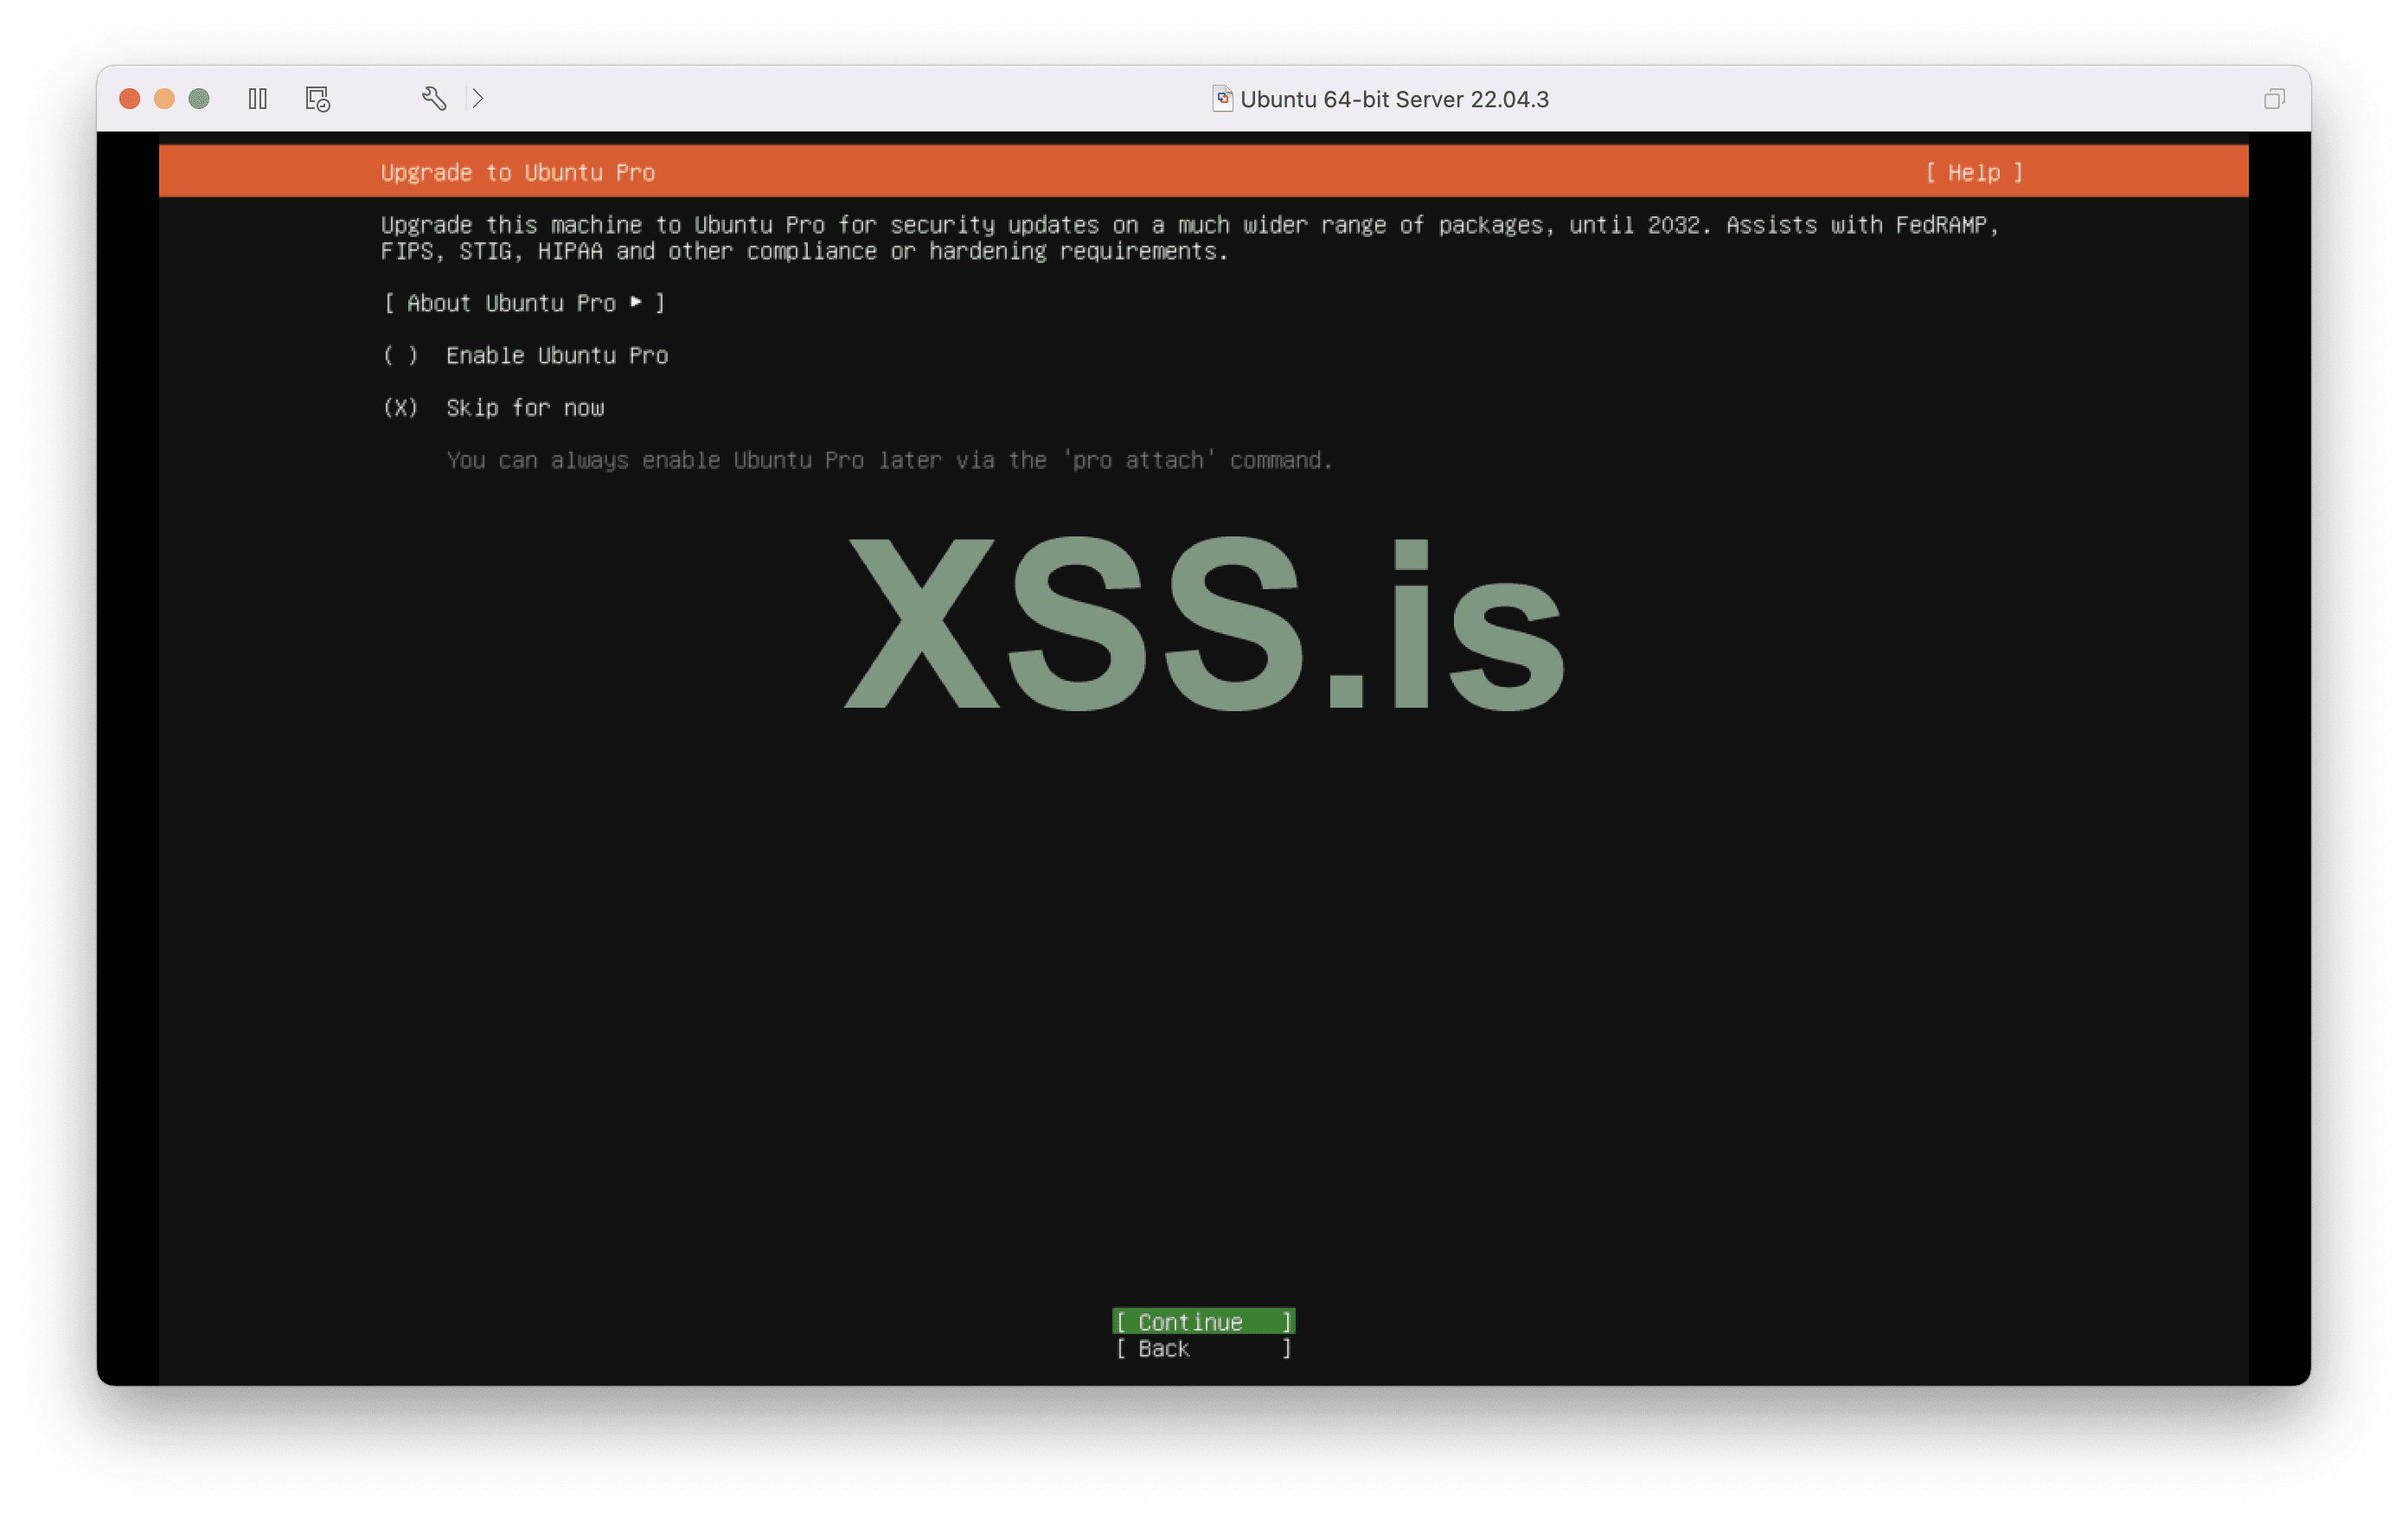Open virtual machine settings wrench
This screenshot has width=2408, height=1514.
tap(433, 98)
